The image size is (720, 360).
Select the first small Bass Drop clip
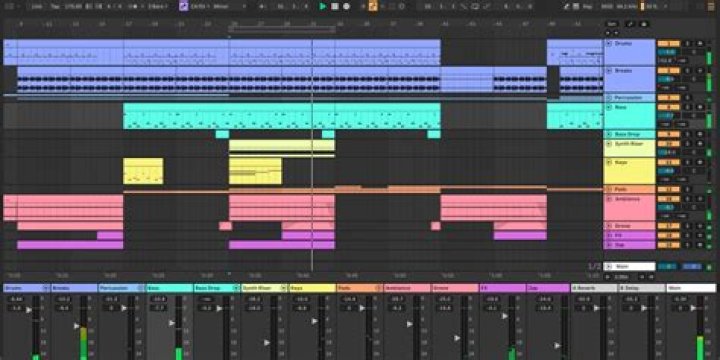[x=222, y=134]
